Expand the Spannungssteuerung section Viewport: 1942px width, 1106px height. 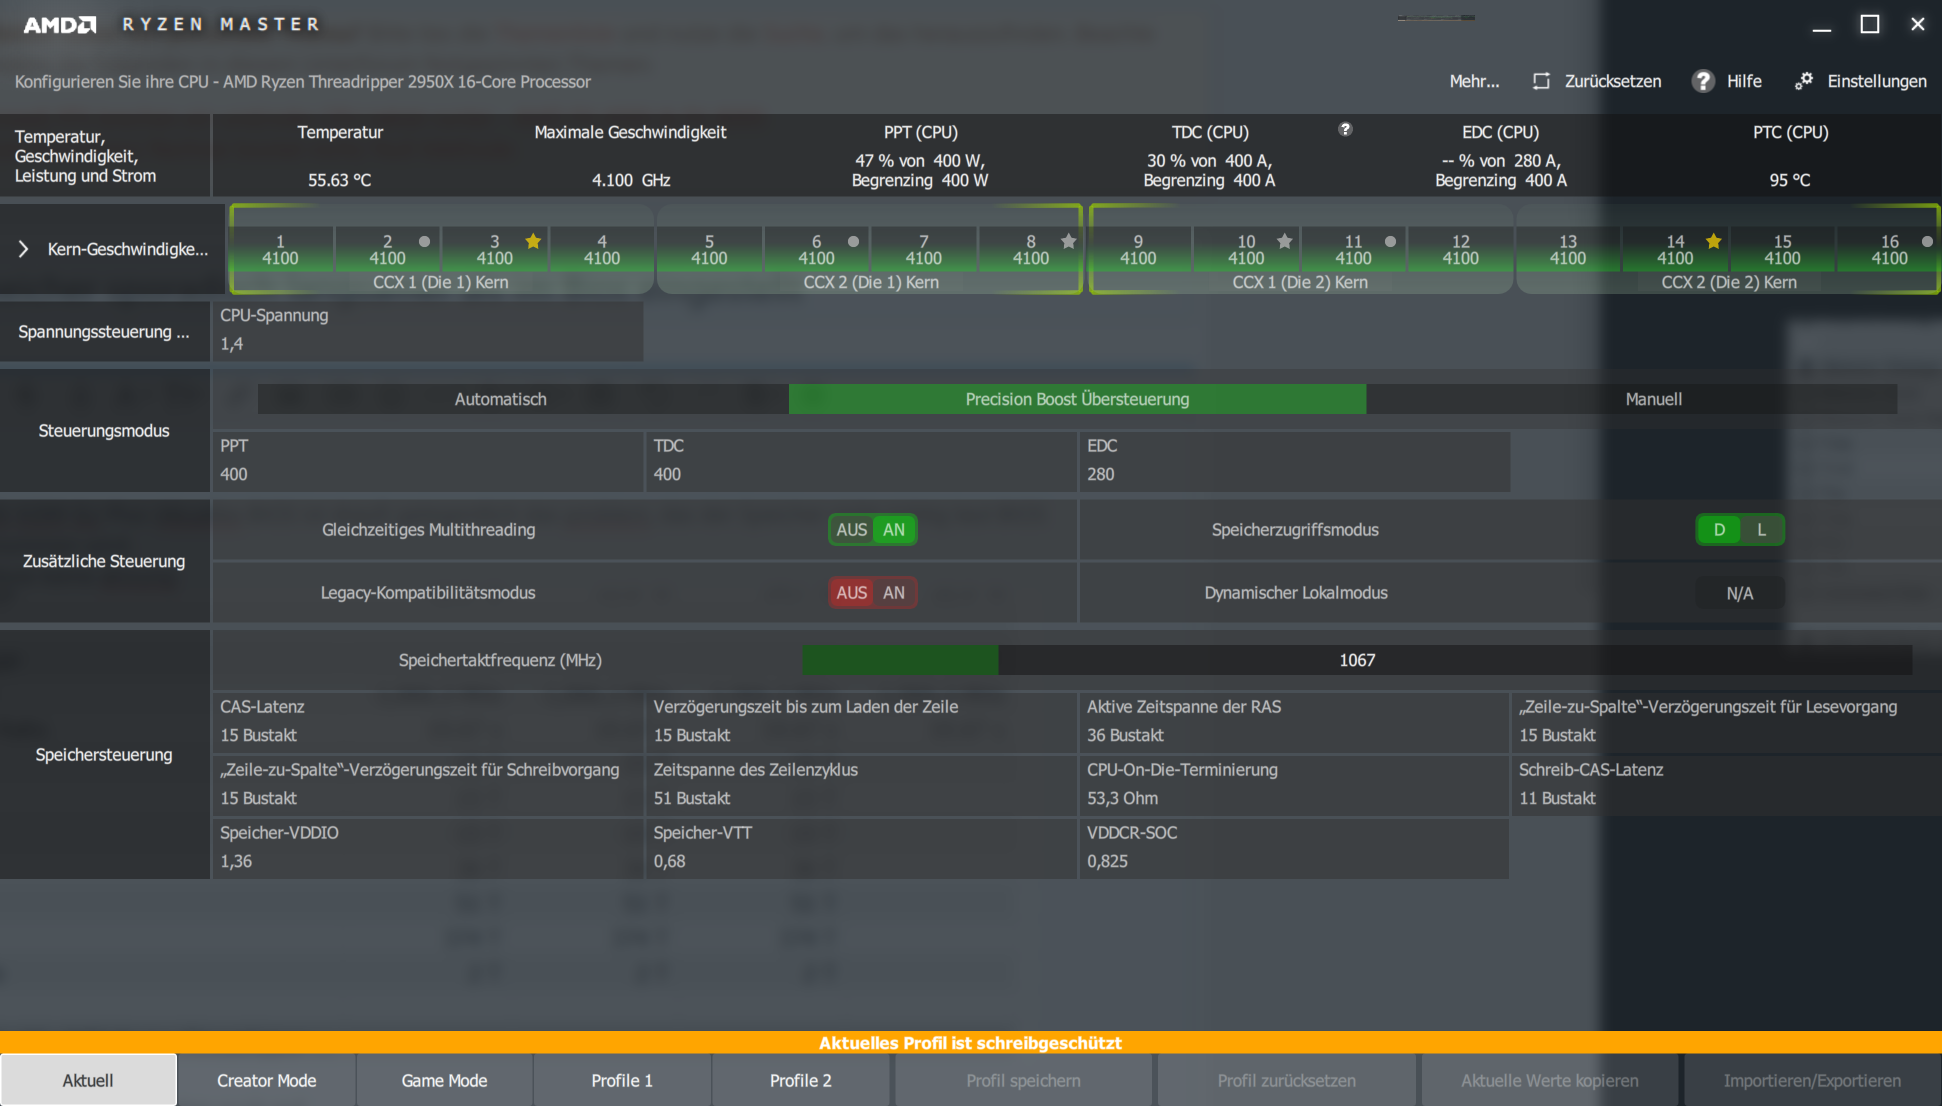[x=104, y=332]
